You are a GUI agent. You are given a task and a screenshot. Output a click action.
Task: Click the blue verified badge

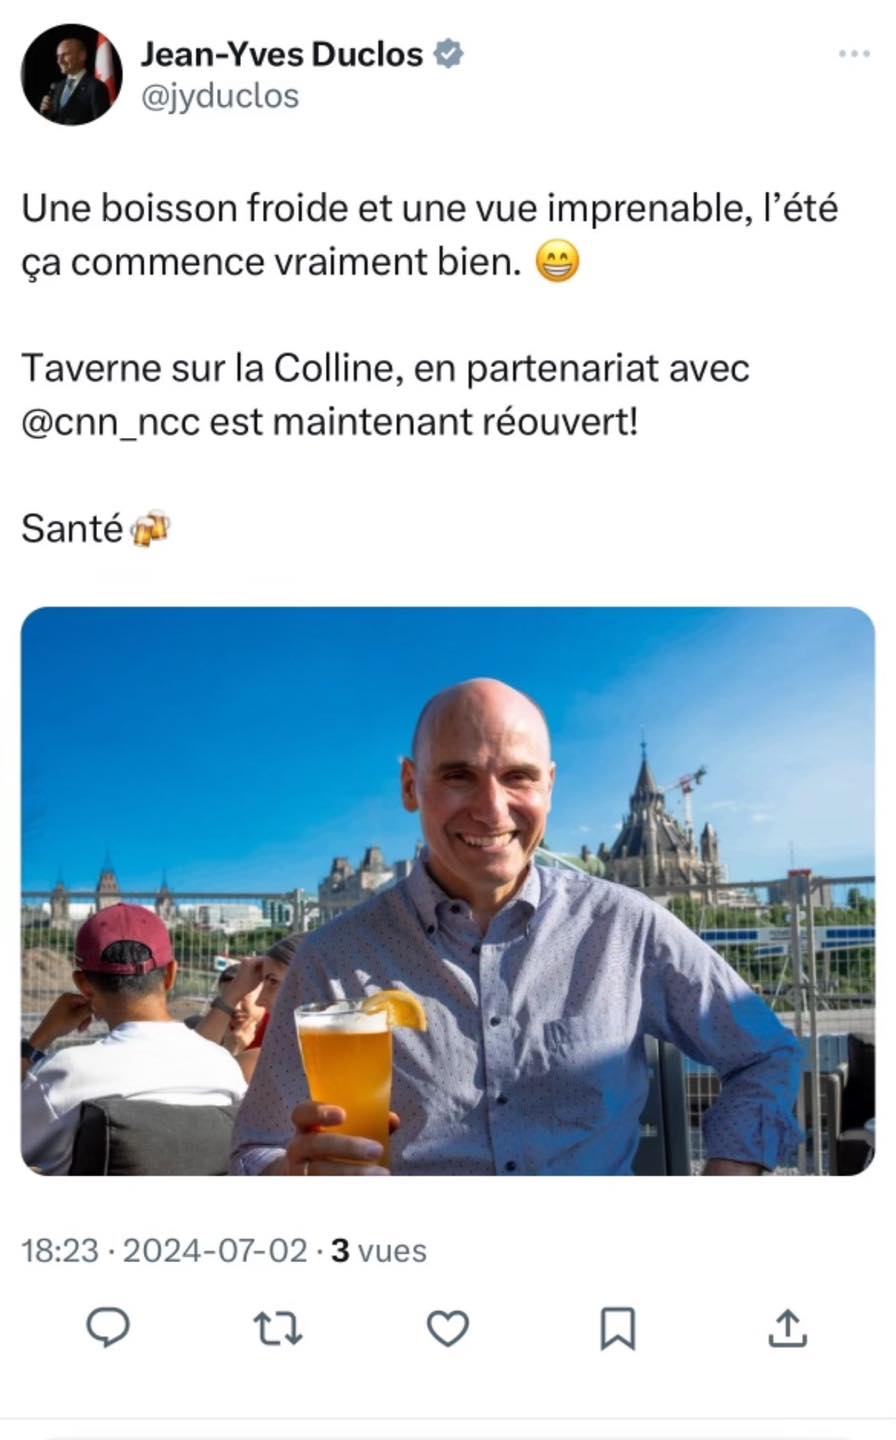447,54
